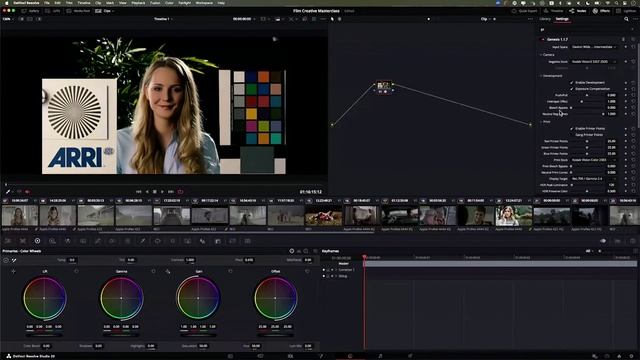Select the Primaries color wheels palette icon
Viewport: 640px width, 360px height.
click(37, 241)
